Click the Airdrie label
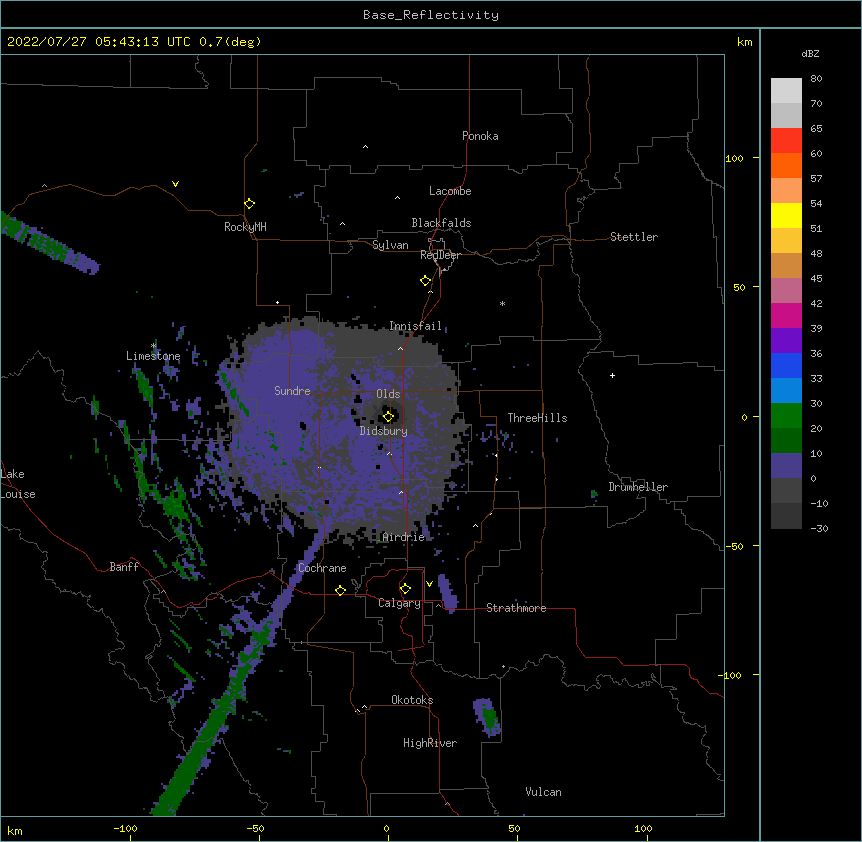Screen dimensions: 862x842 coord(404,537)
